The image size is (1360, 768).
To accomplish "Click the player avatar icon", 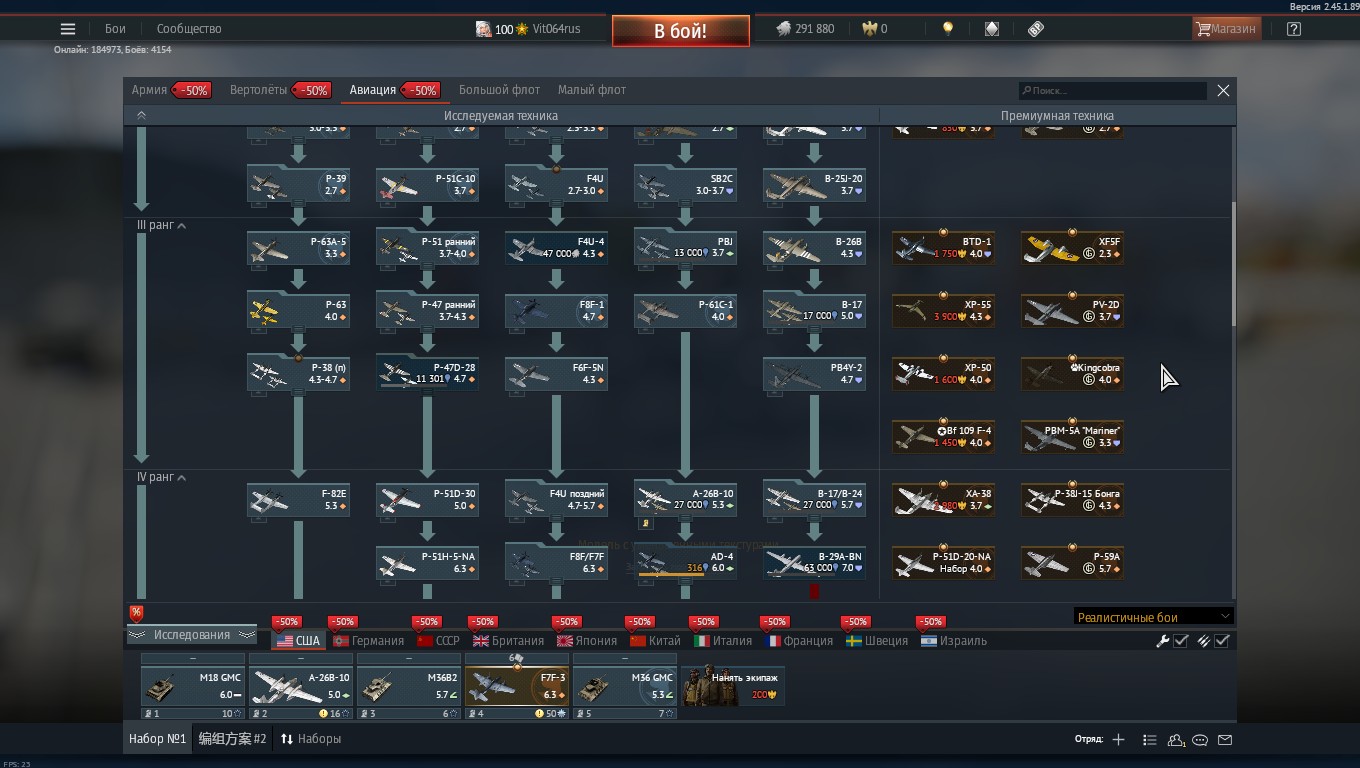I will coord(483,29).
